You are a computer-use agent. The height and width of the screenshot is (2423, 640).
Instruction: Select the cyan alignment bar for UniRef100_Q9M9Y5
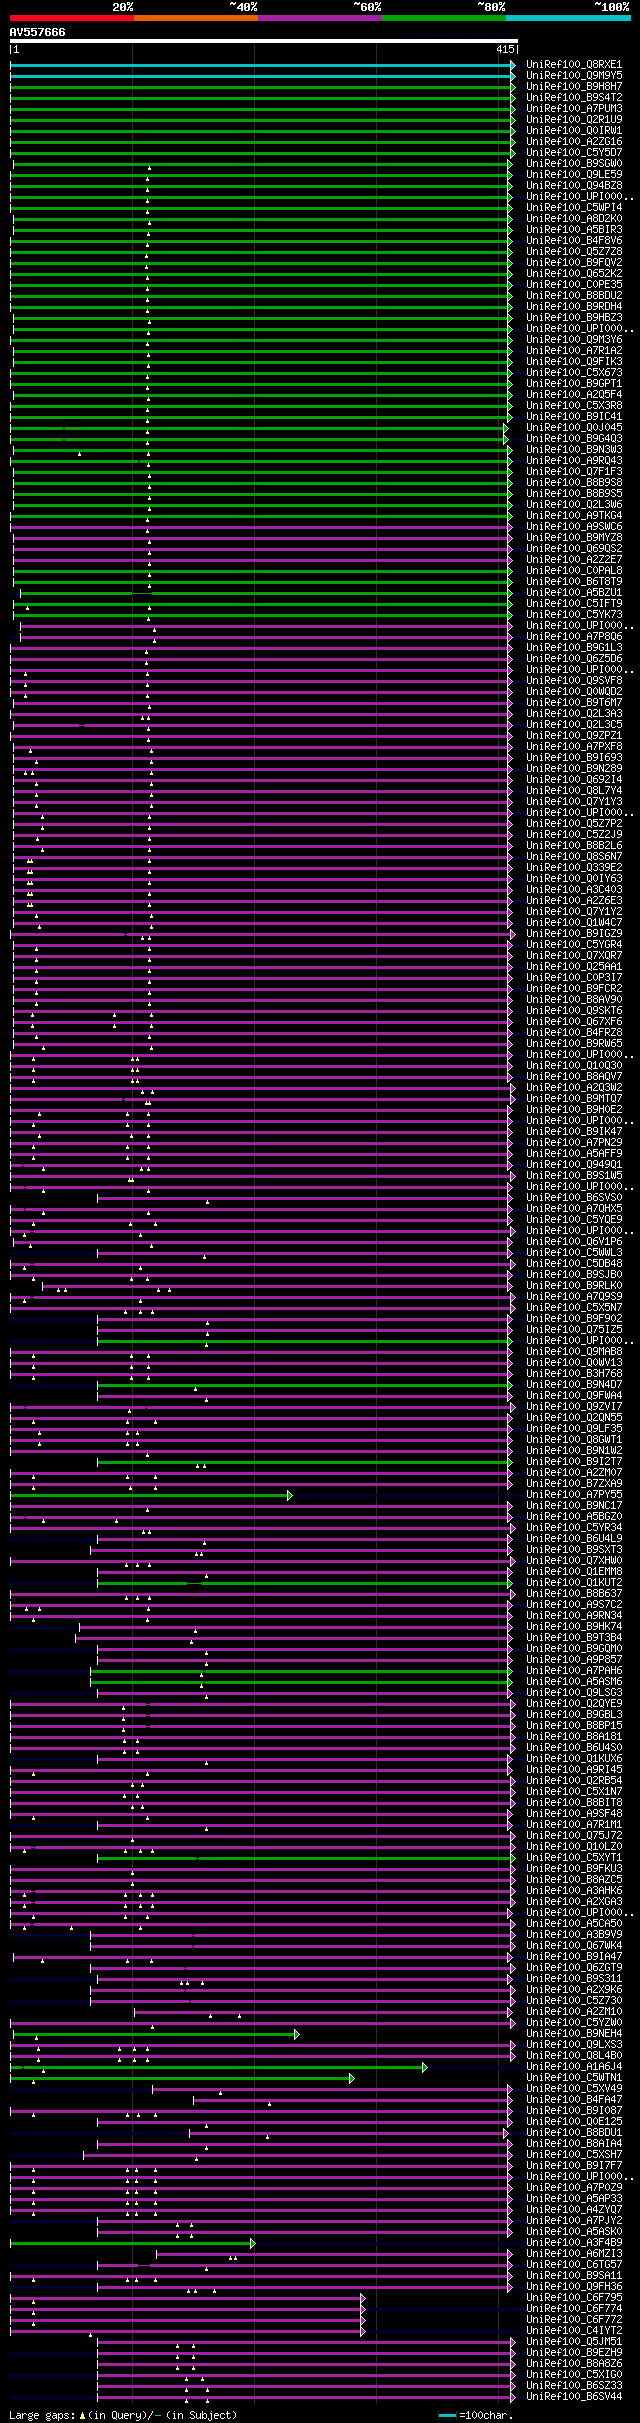(262, 76)
